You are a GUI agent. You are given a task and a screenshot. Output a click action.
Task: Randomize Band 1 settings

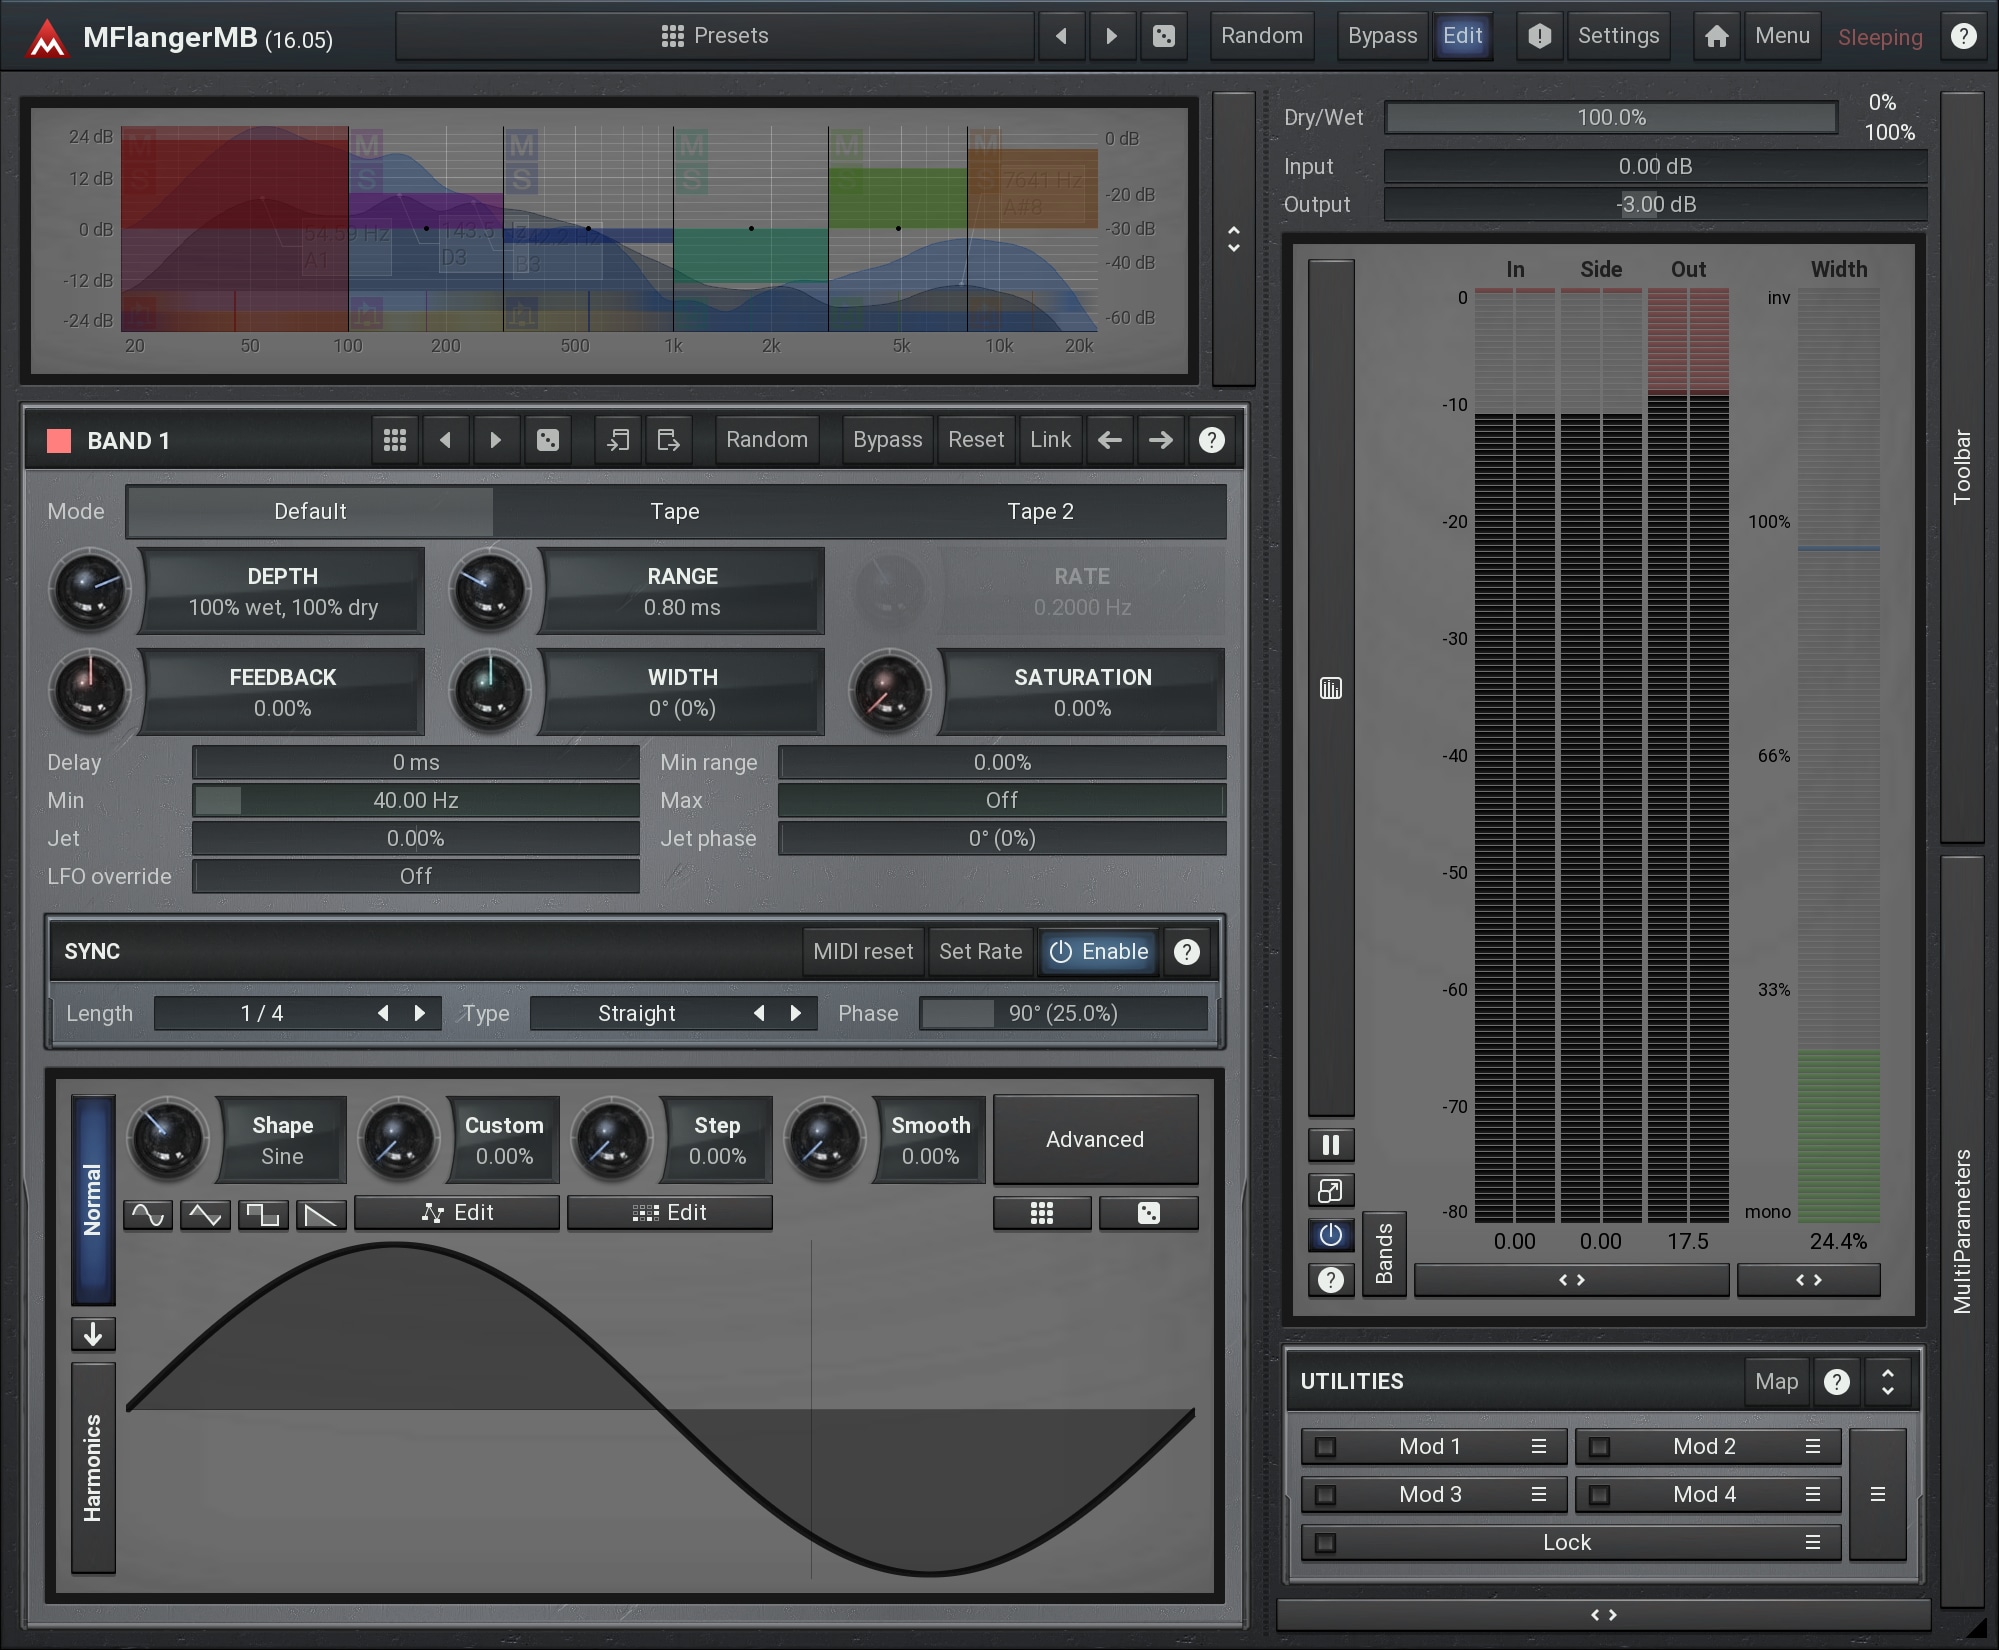tap(767, 440)
